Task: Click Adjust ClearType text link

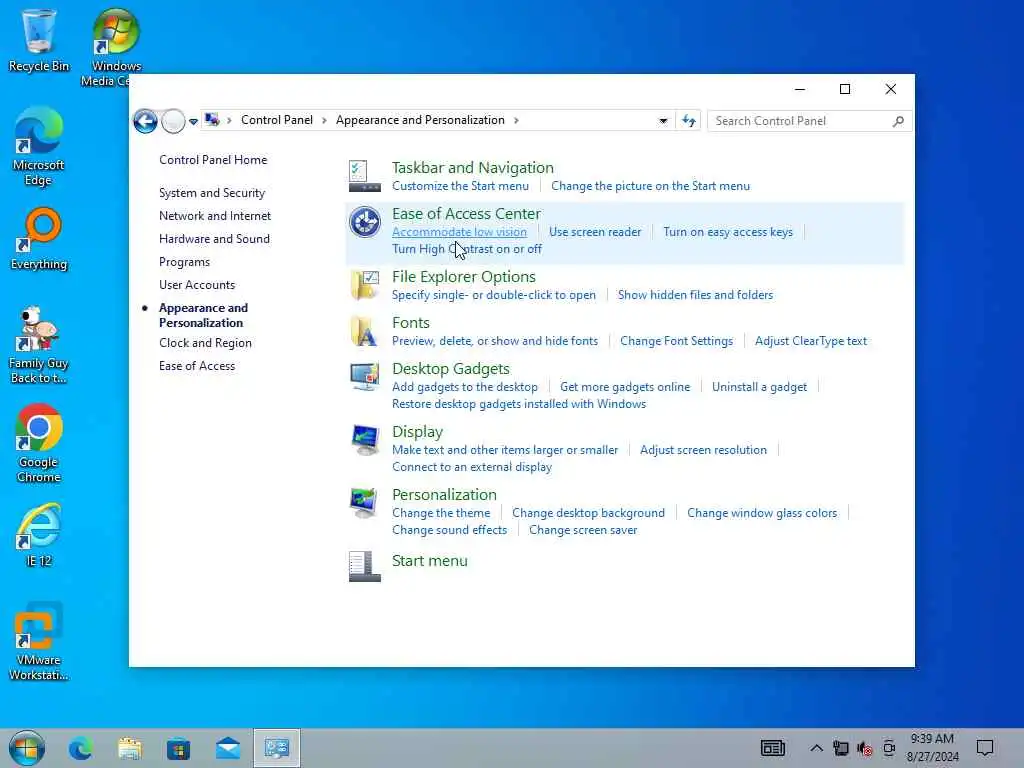Action: (810, 341)
